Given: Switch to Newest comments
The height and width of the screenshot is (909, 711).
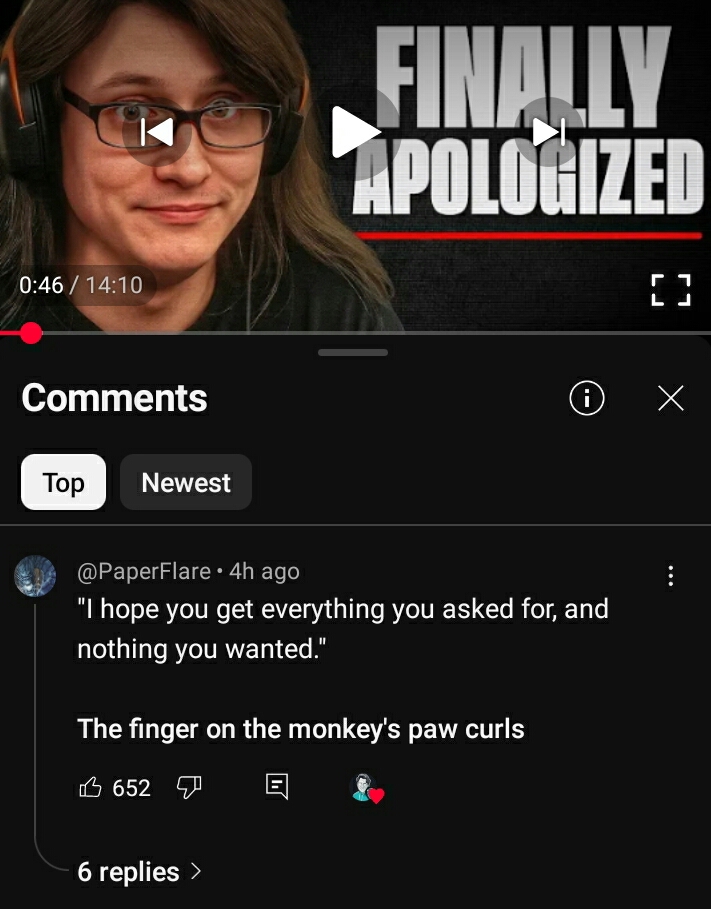Looking at the screenshot, I should 186,482.
